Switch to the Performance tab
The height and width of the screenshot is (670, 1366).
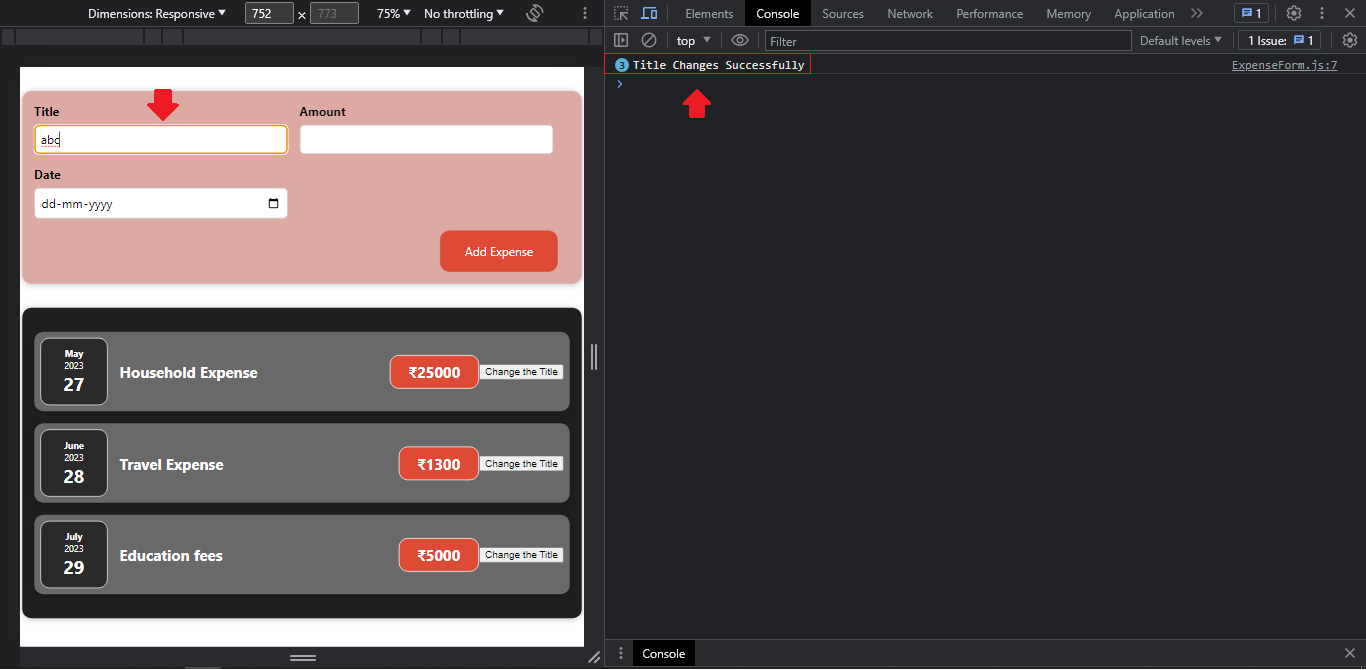(990, 13)
